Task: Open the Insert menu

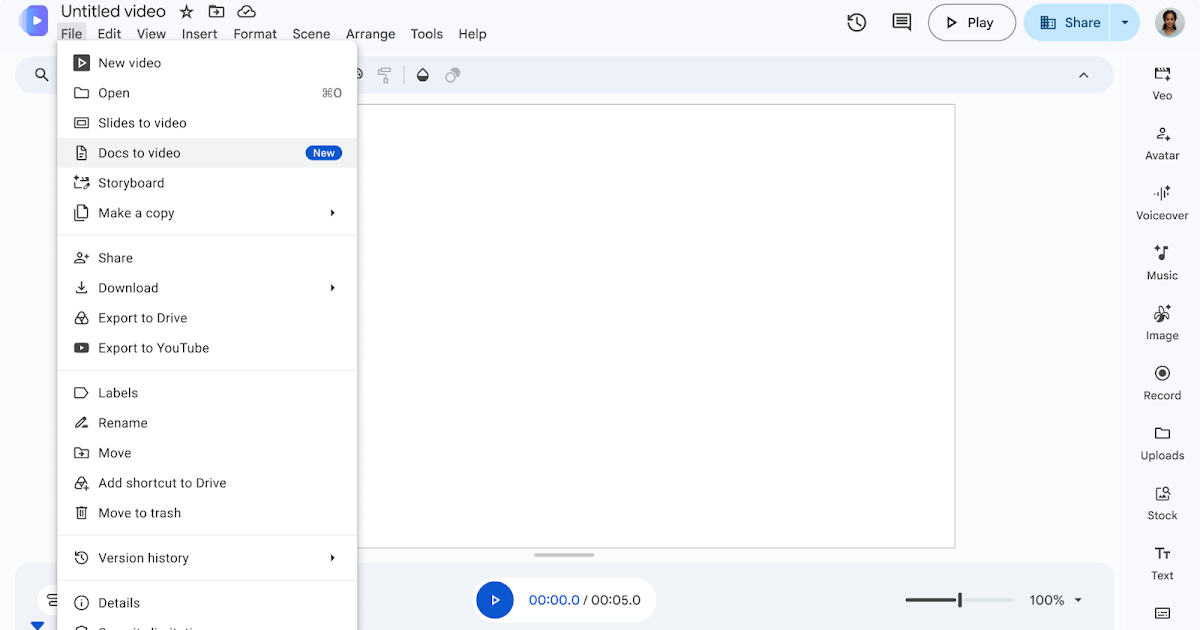Action: (200, 34)
